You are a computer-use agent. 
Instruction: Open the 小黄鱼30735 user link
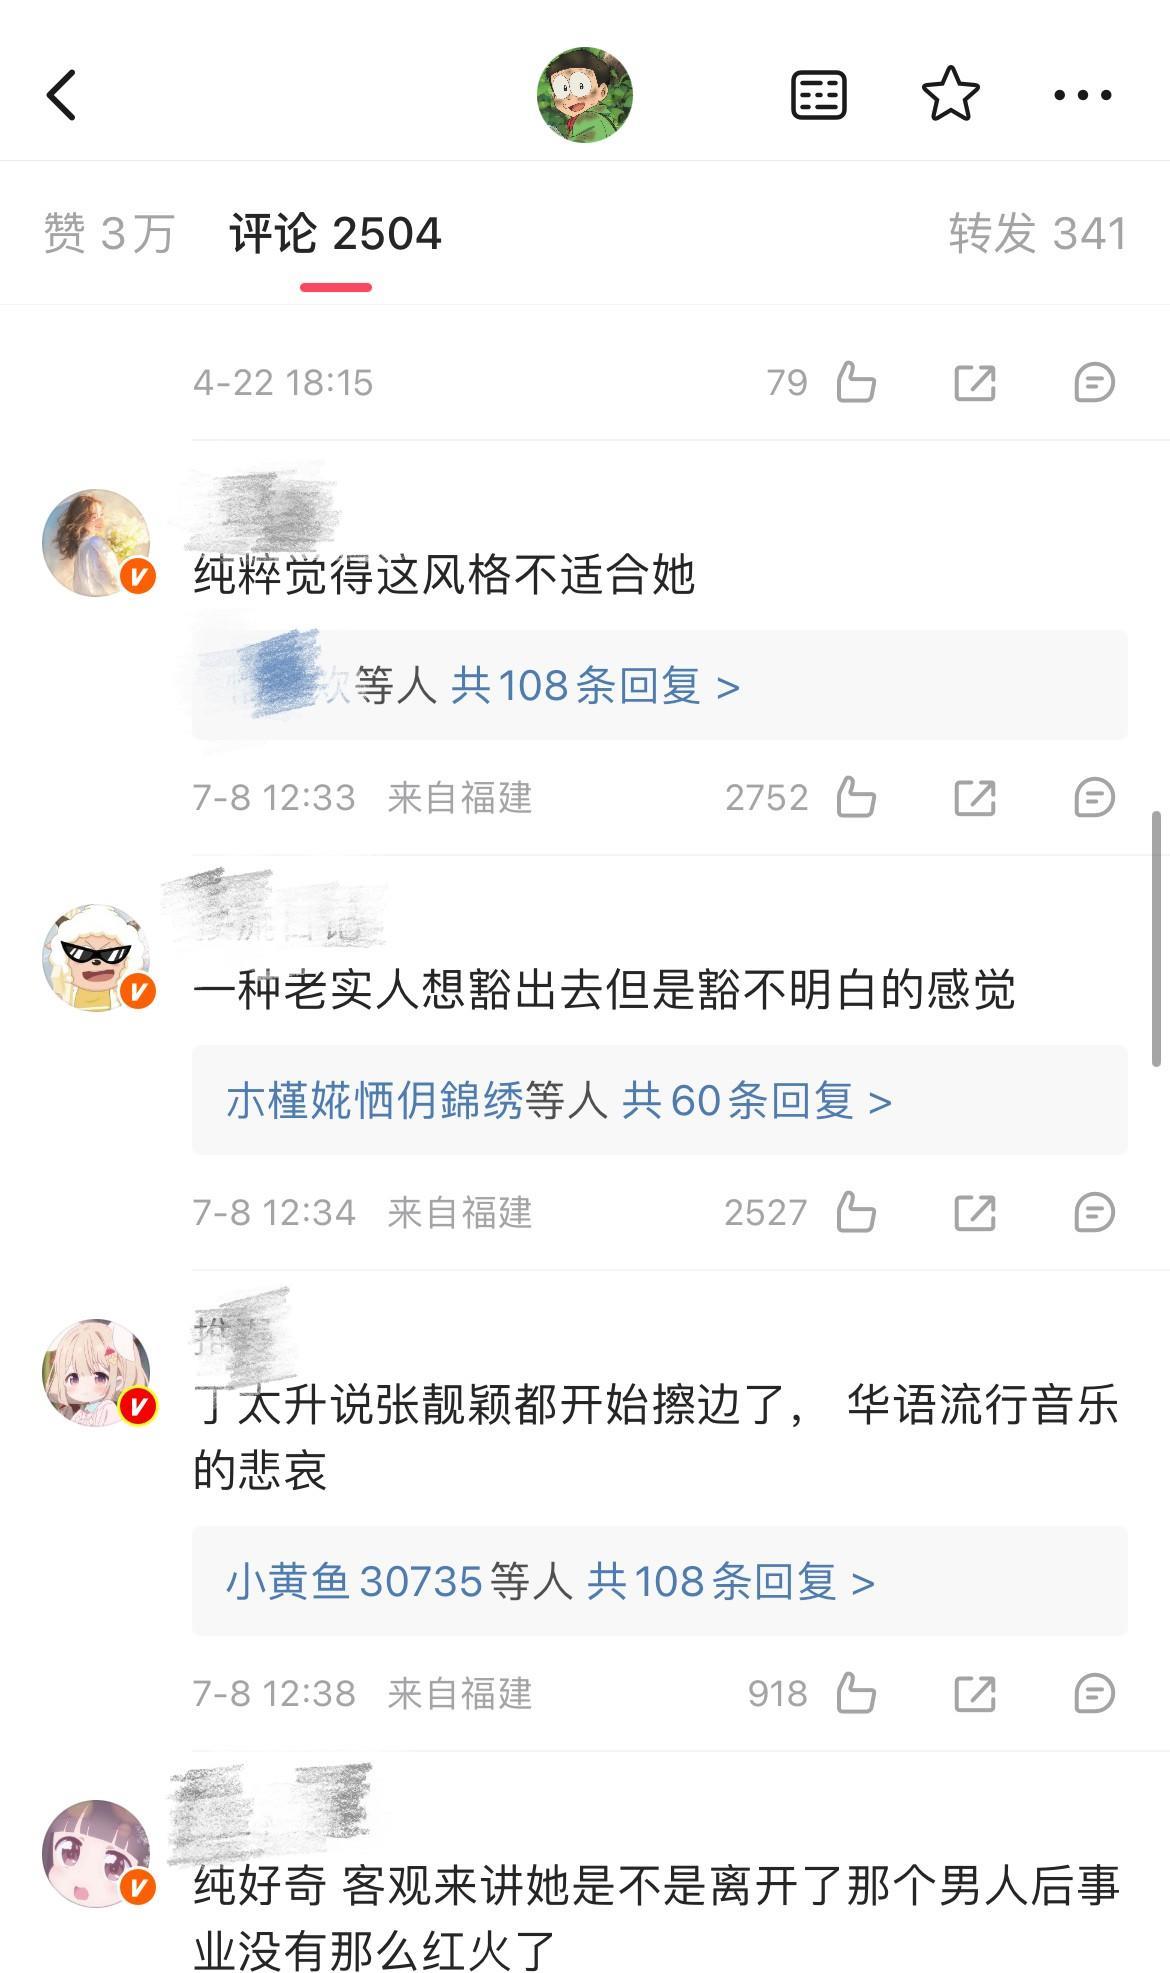click(355, 1582)
